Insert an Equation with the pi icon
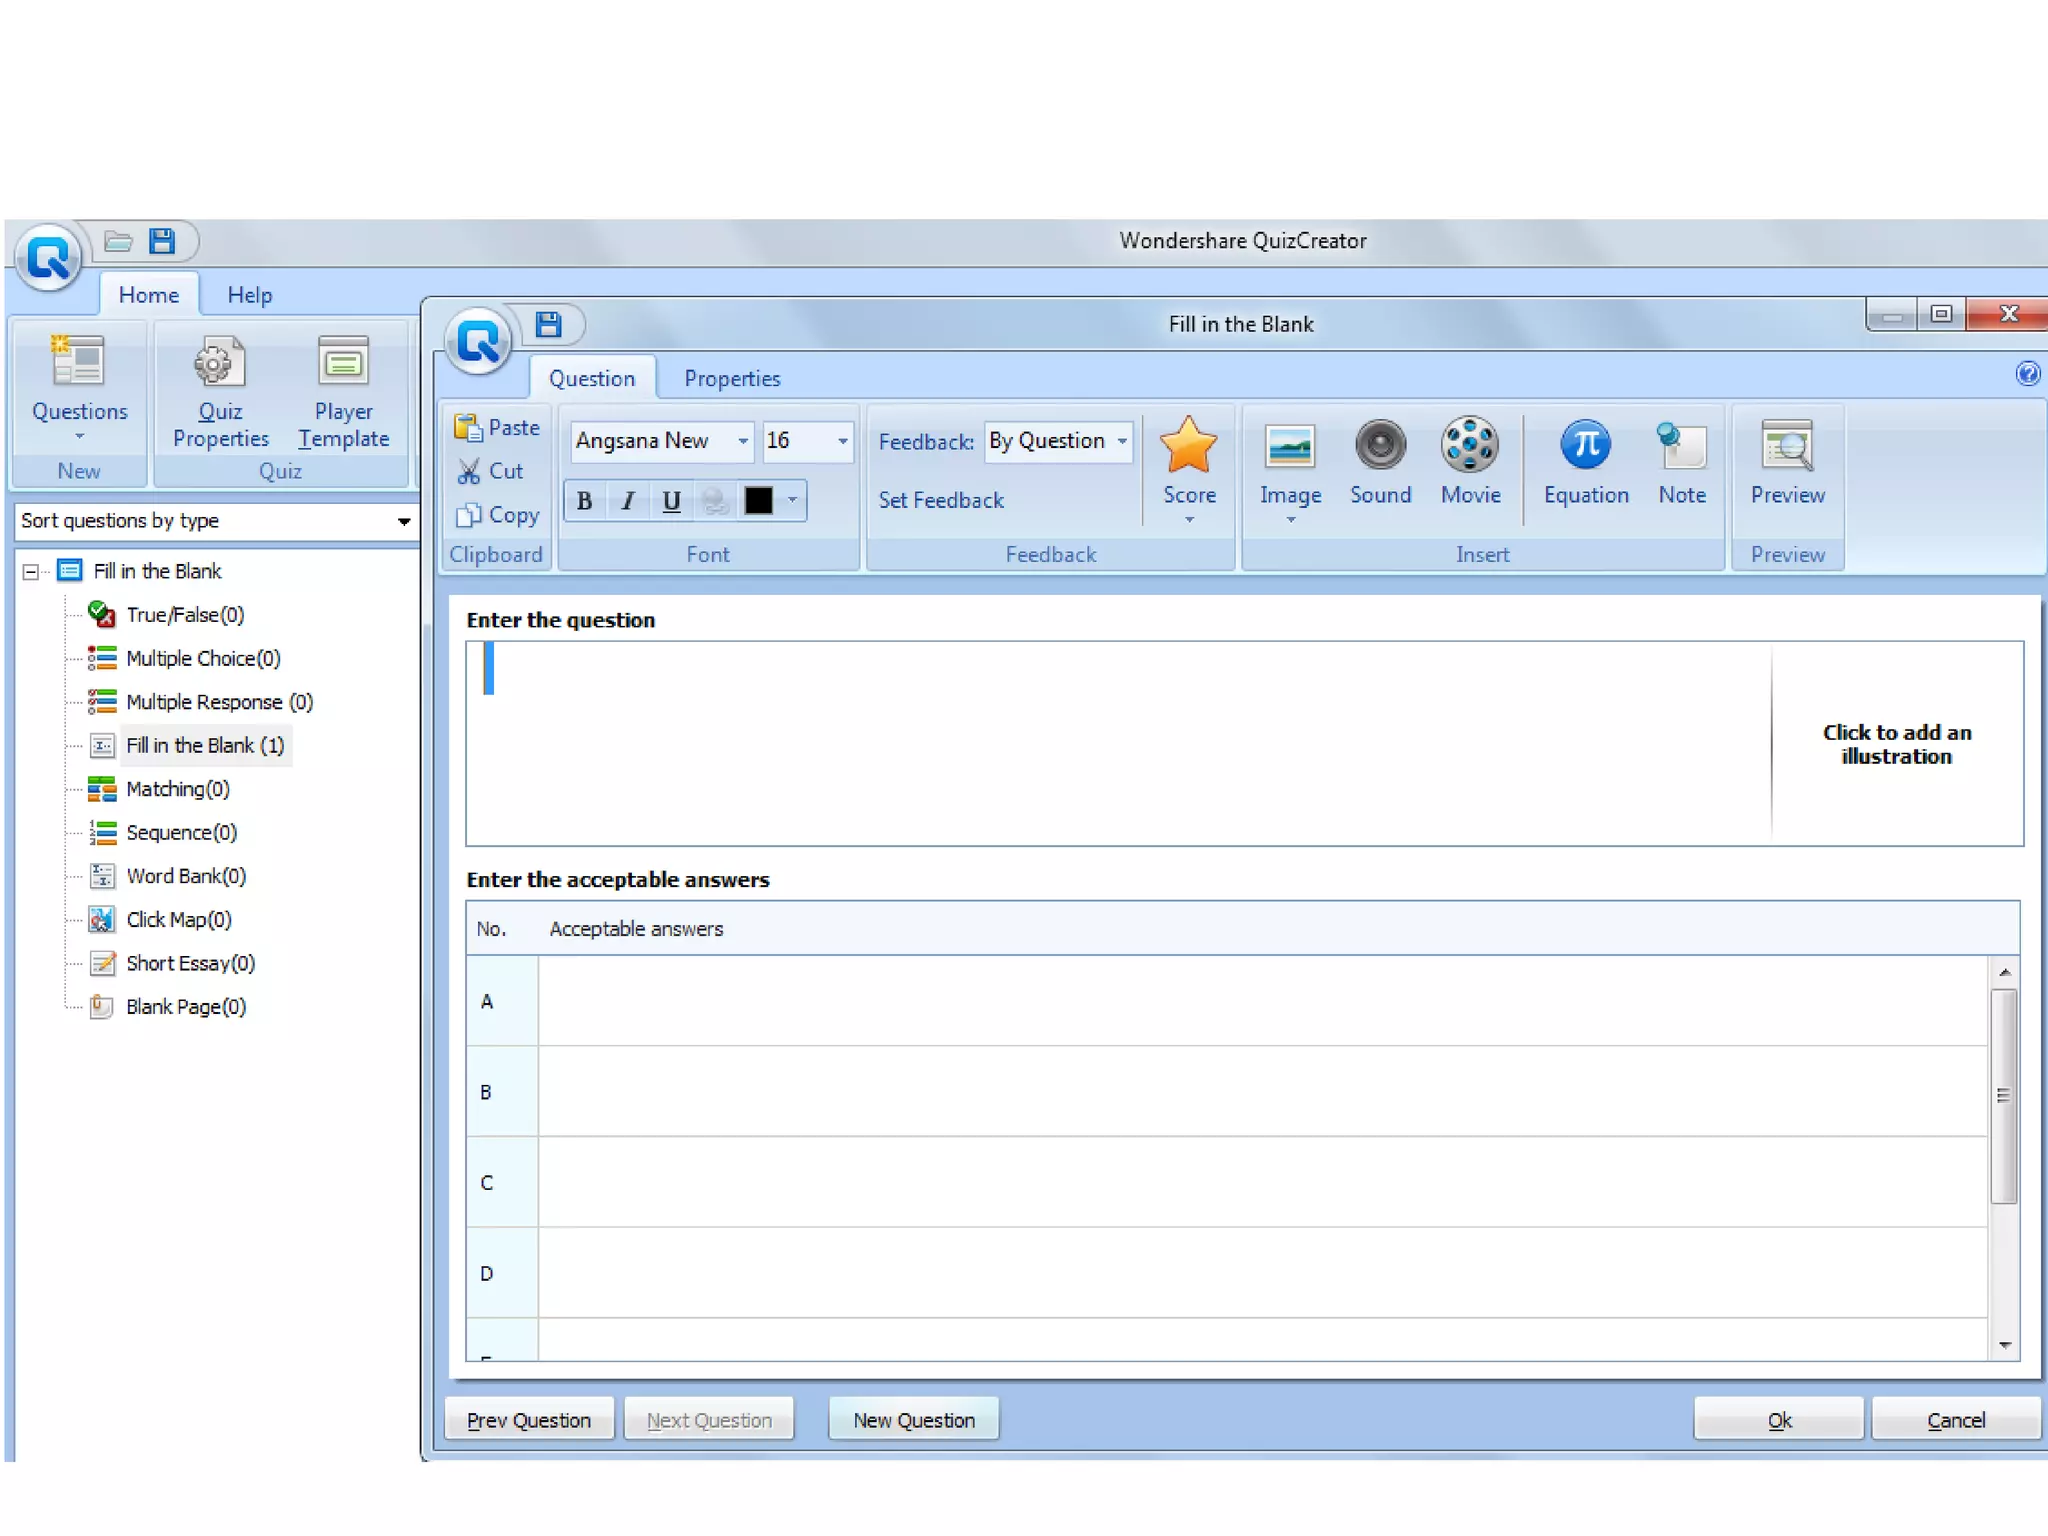Screen dimensions: 2048x1536 coord(1585,462)
